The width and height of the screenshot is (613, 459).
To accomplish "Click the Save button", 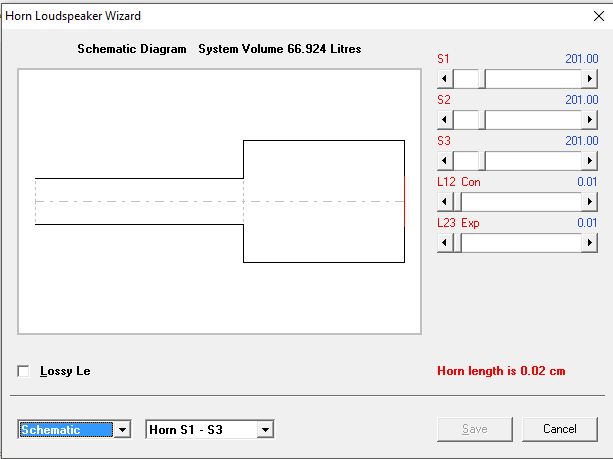I will click(x=475, y=429).
